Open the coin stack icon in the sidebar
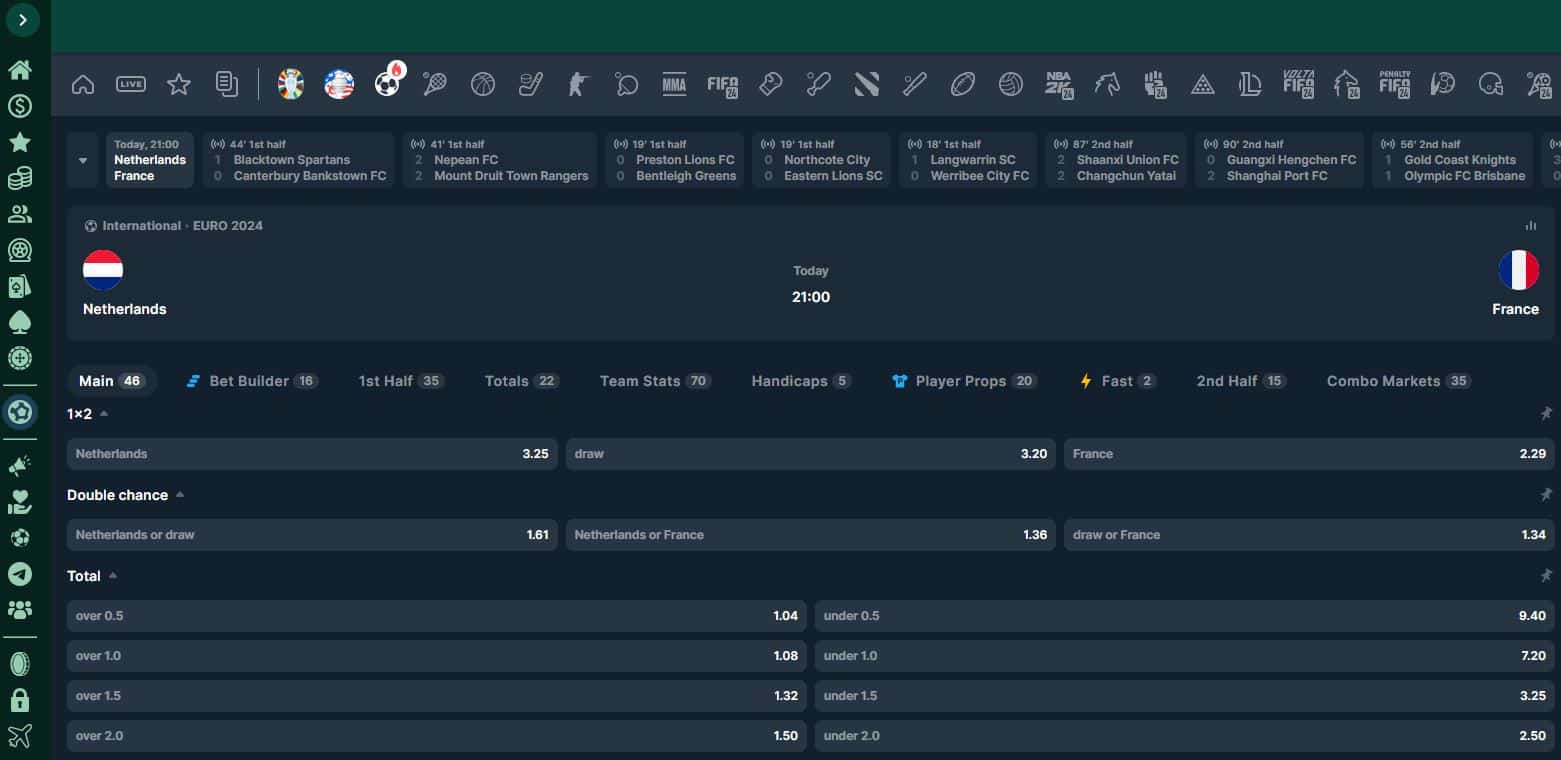 pyautogui.click(x=19, y=178)
